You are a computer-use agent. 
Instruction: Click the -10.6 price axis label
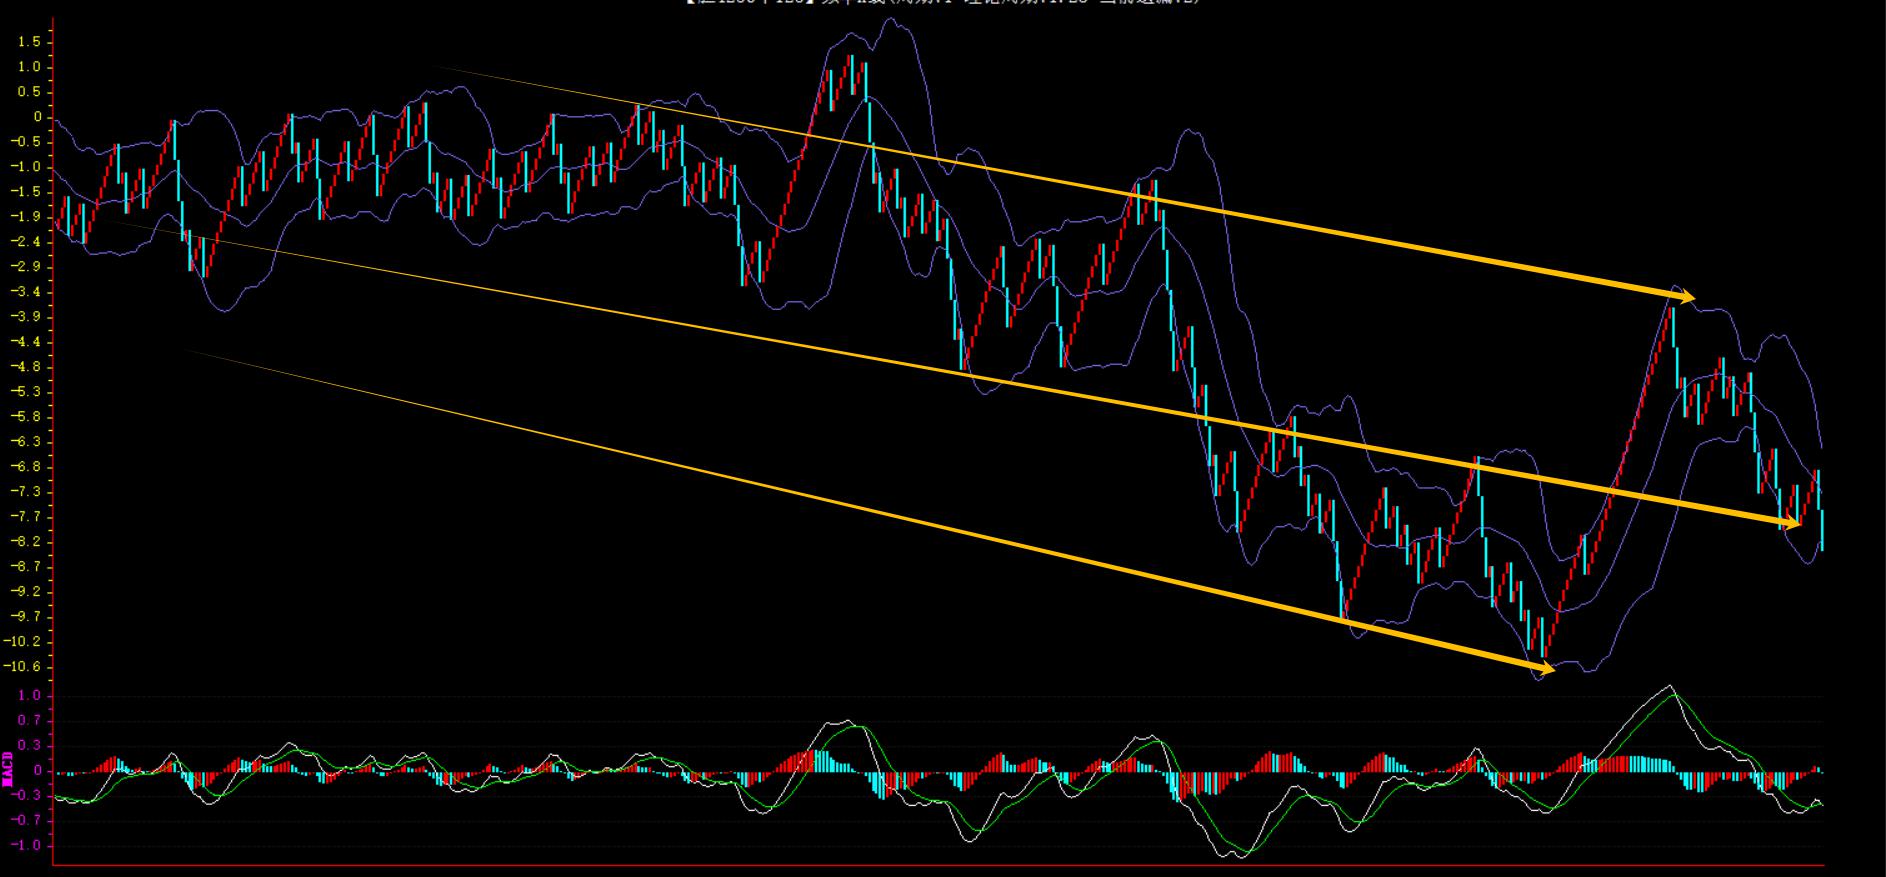click(25, 667)
